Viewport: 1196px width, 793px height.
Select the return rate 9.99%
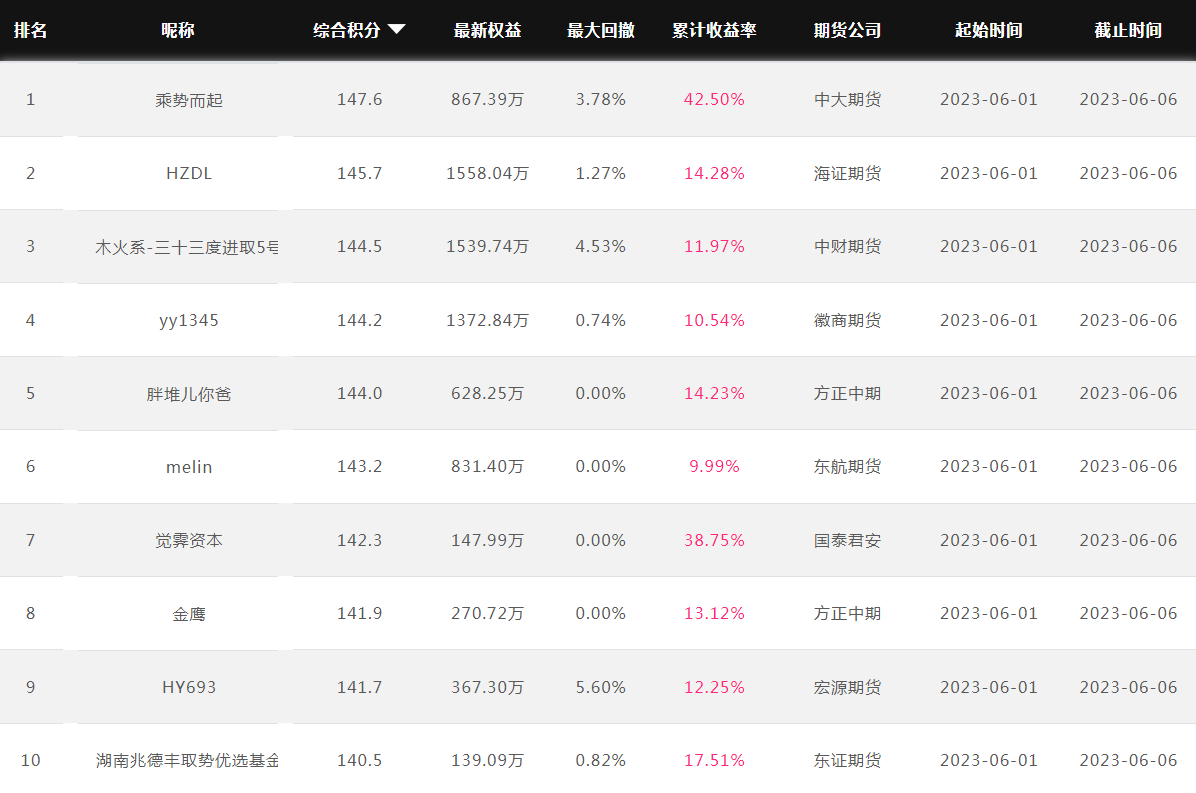point(714,467)
